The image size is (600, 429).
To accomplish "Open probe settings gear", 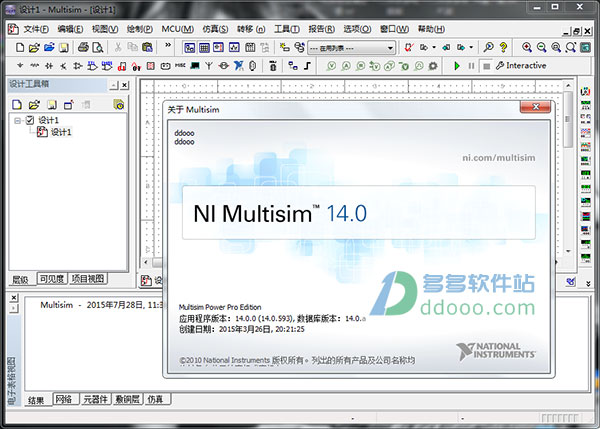I will [x=433, y=66].
